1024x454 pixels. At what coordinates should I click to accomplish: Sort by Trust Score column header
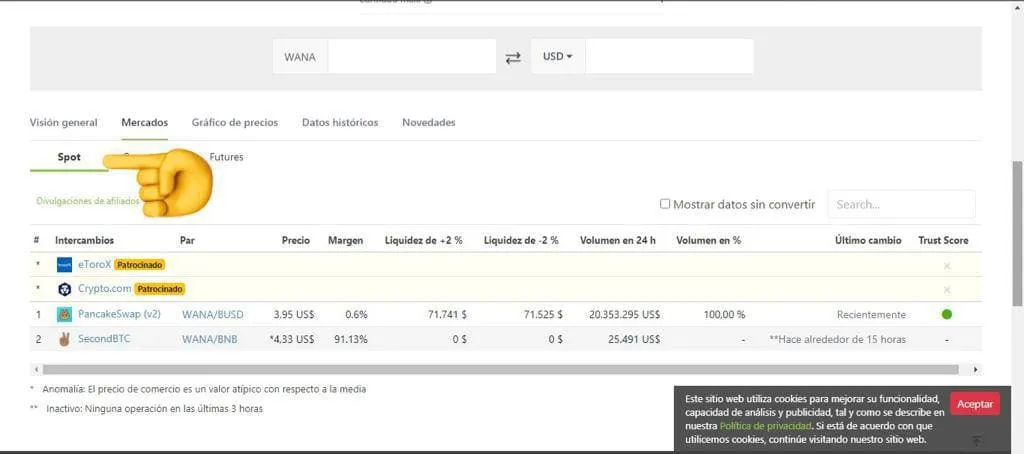[x=943, y=240]
